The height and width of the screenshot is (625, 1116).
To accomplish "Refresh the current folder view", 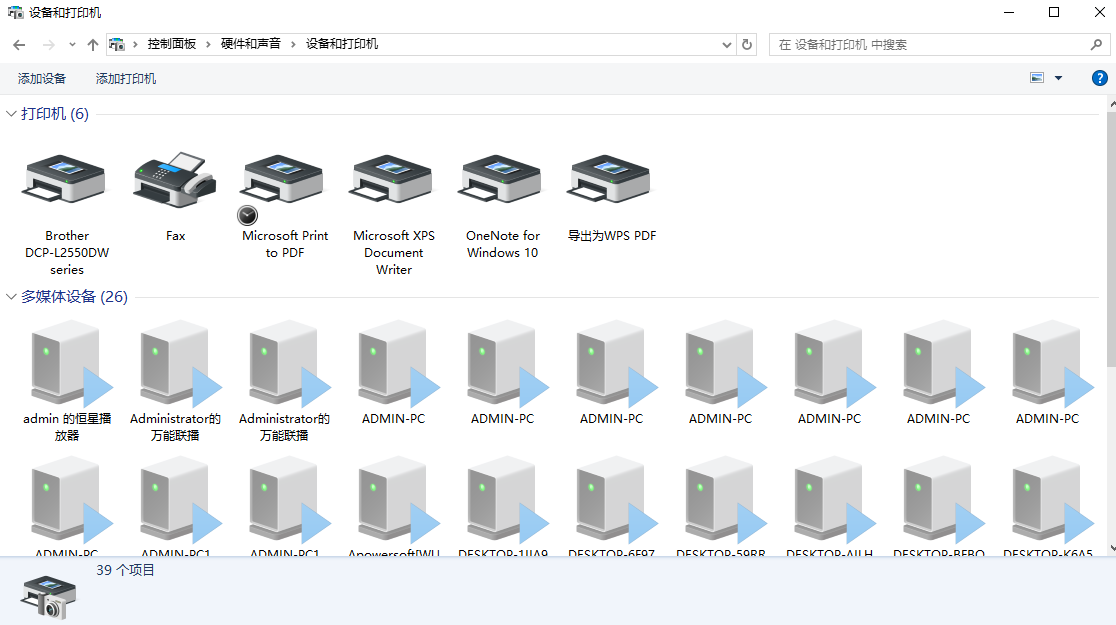I will (x=747, y=45).
